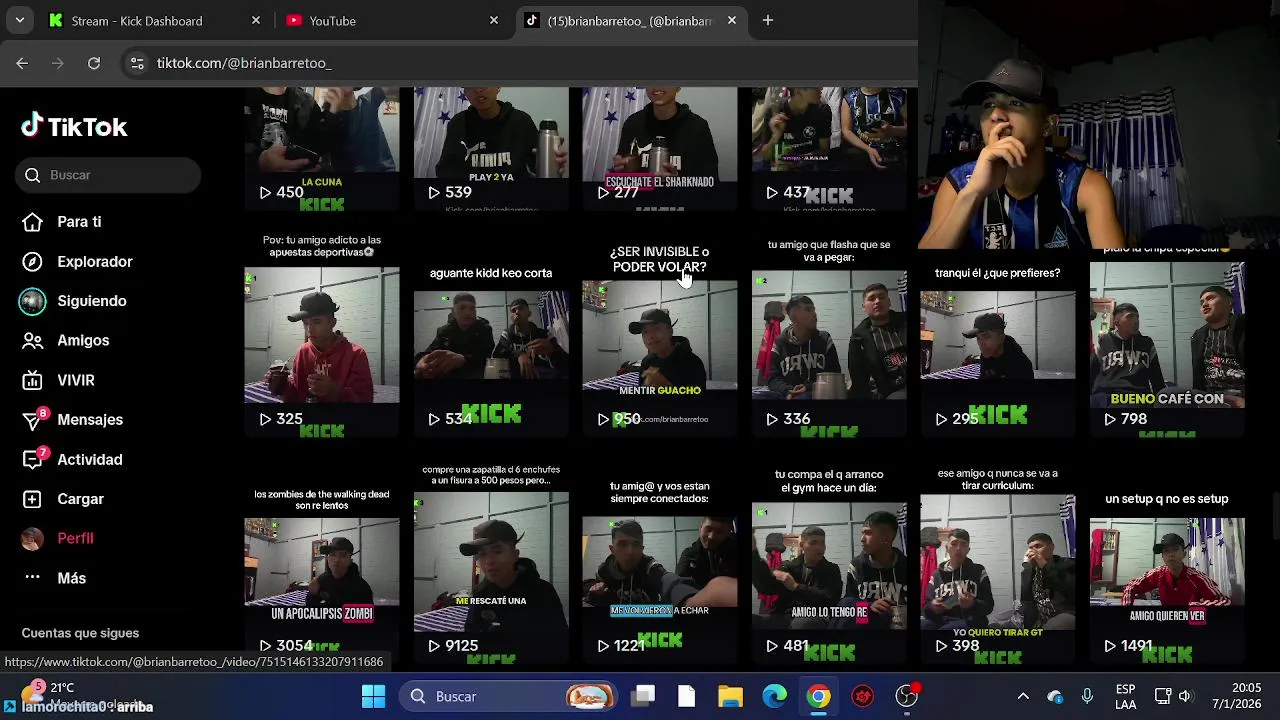Click the Cargar upload icon
Viewport: 1280px width, 720px height.
[32, 499]
